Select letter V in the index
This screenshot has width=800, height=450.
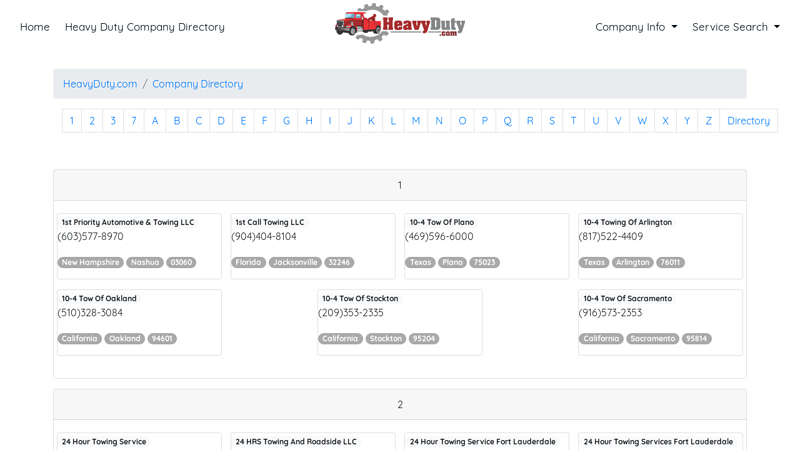(x=618, y=121)
